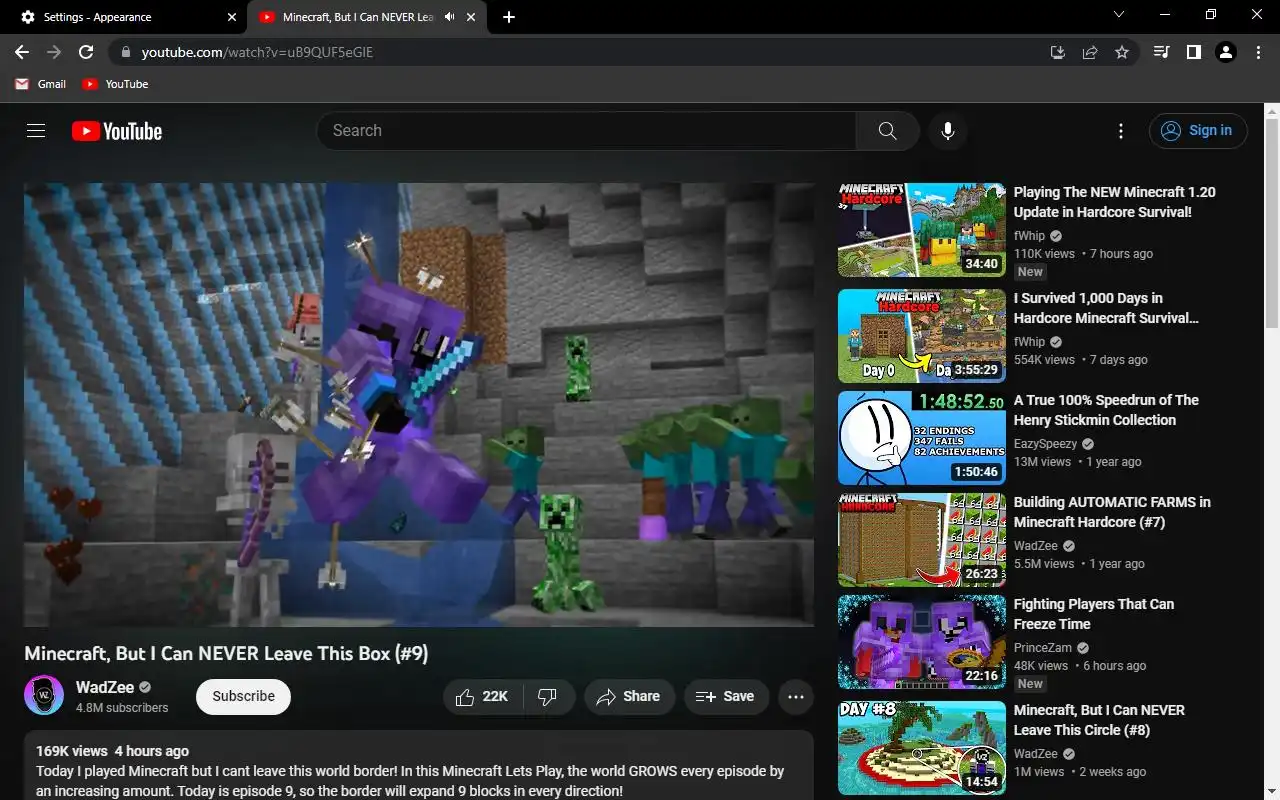Image resolution: width=1280 pixels, height=800 pixels.
Task: Open tab search chevron dropdown
Action: (1119, 15)
